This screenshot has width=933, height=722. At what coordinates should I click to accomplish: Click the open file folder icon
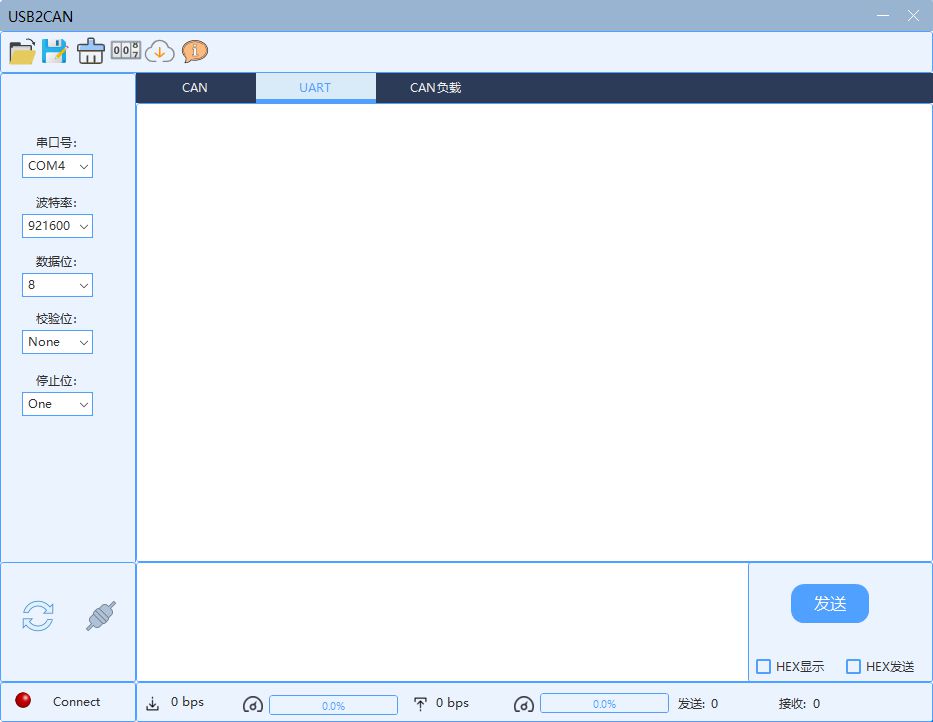click(22, 51)
